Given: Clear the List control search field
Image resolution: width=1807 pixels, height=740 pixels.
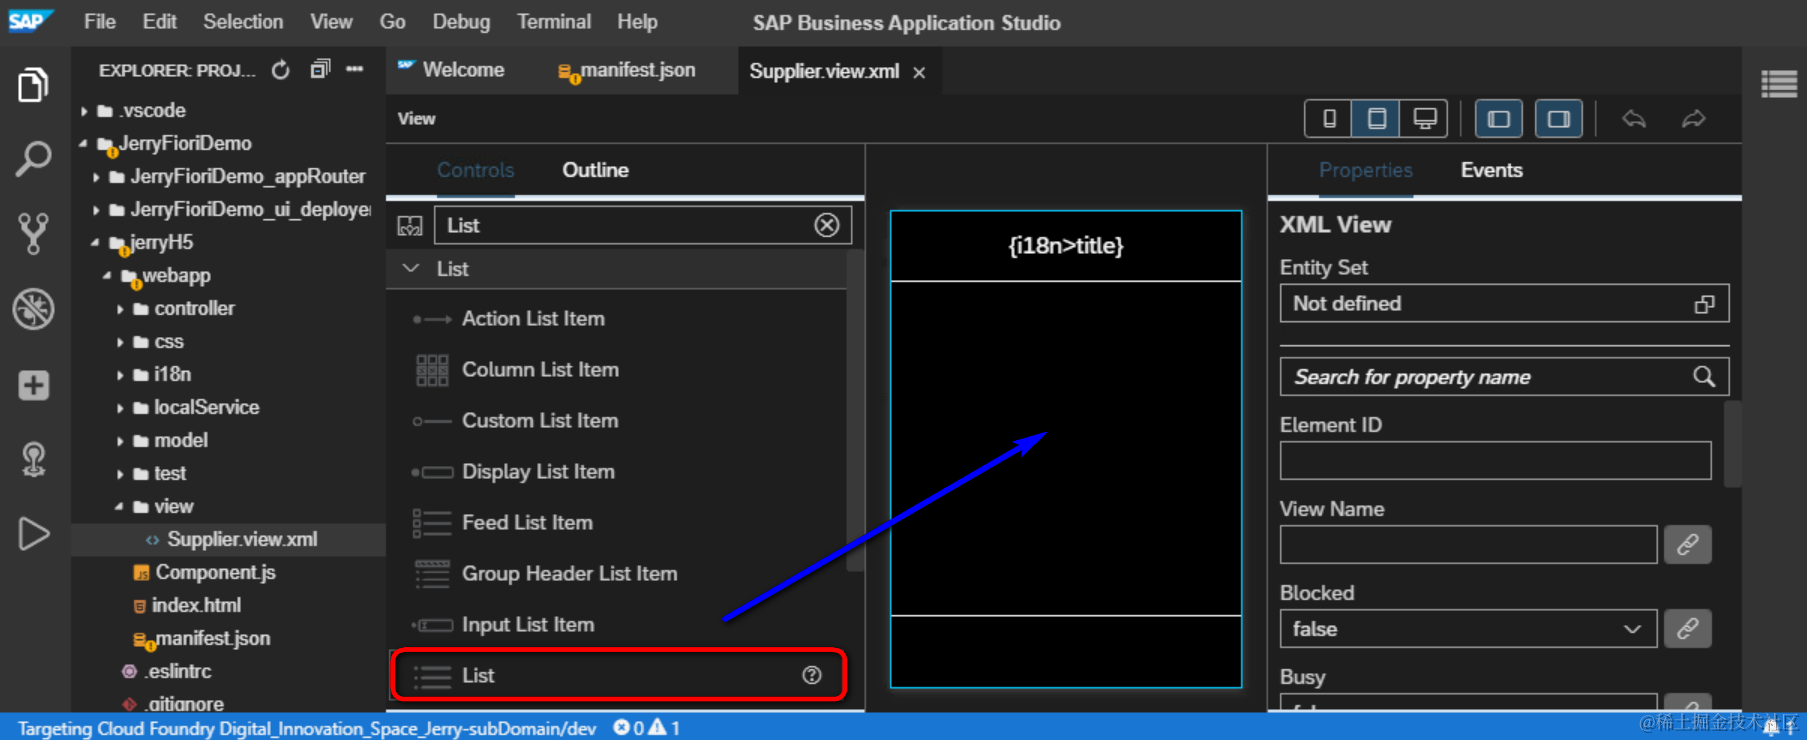Looking at the screenshot, I should pyautogui.click(x=827, y=225).
